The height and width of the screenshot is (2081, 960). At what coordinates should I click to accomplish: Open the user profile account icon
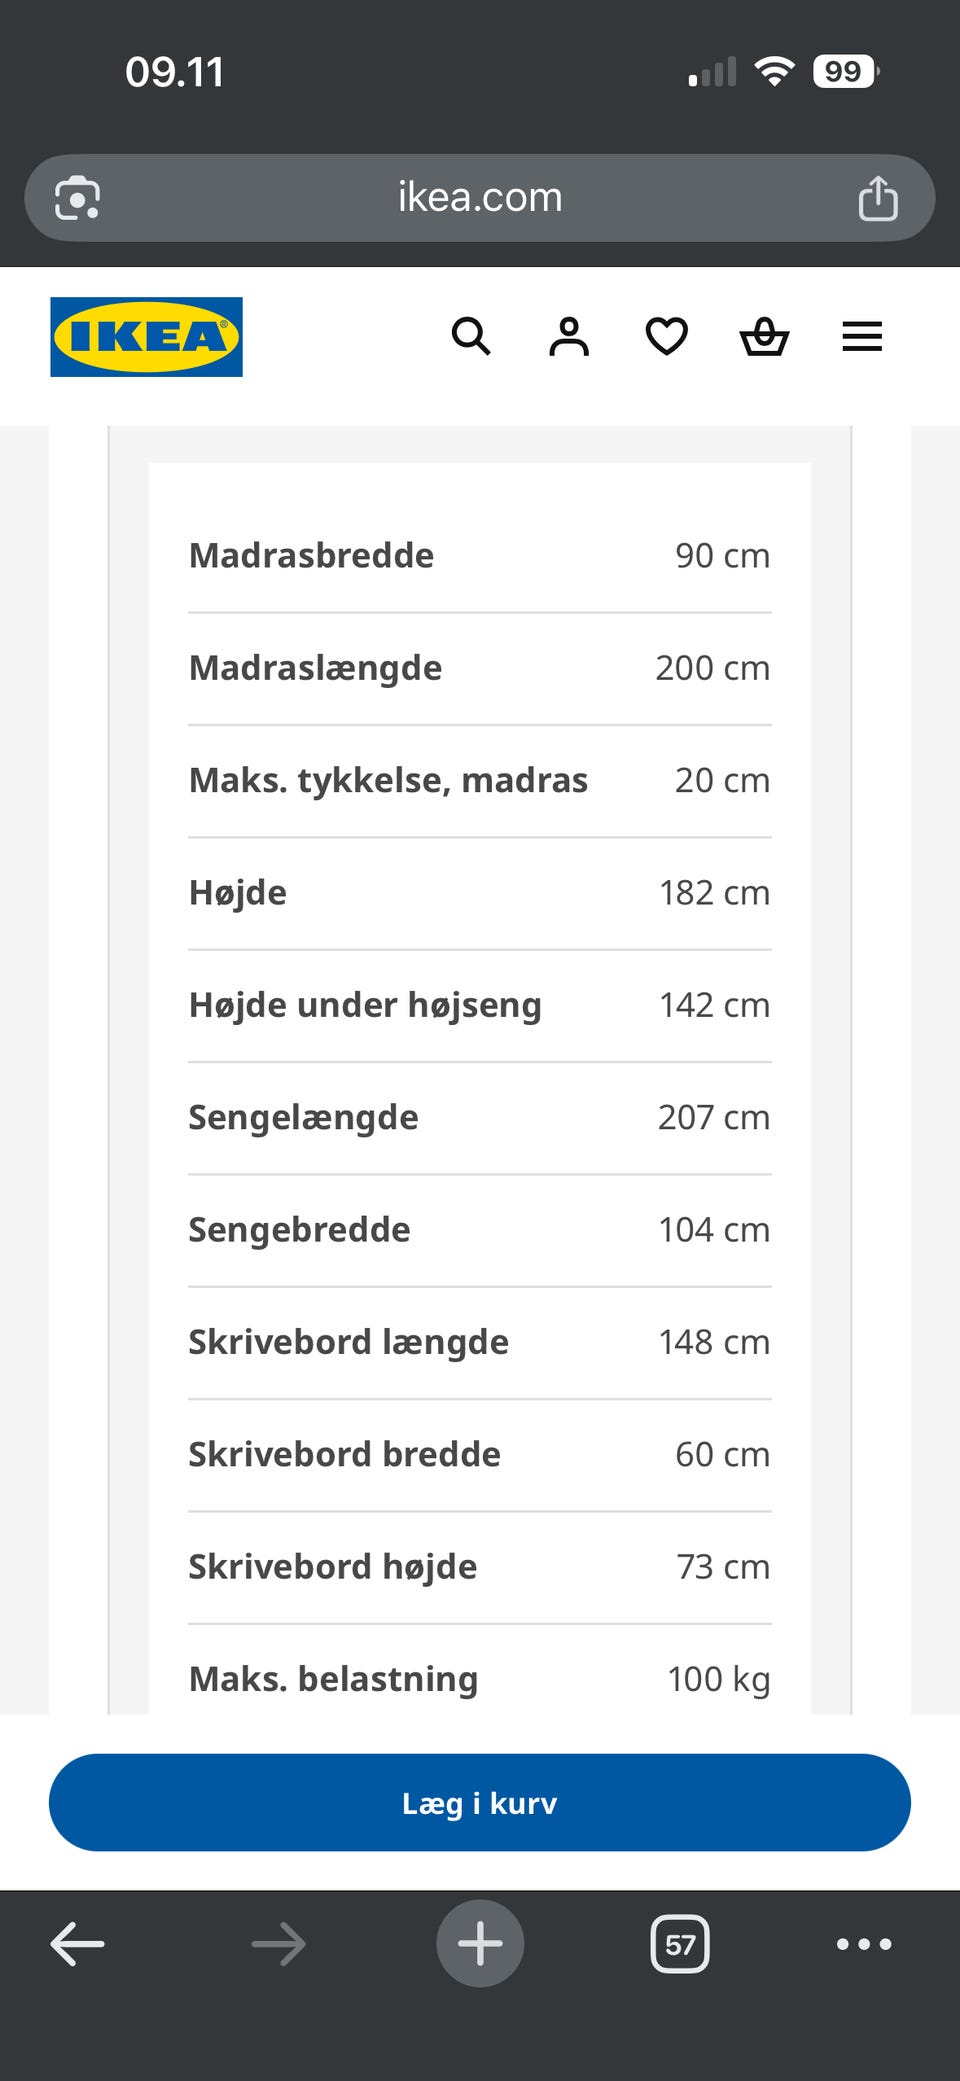[569, 337]
